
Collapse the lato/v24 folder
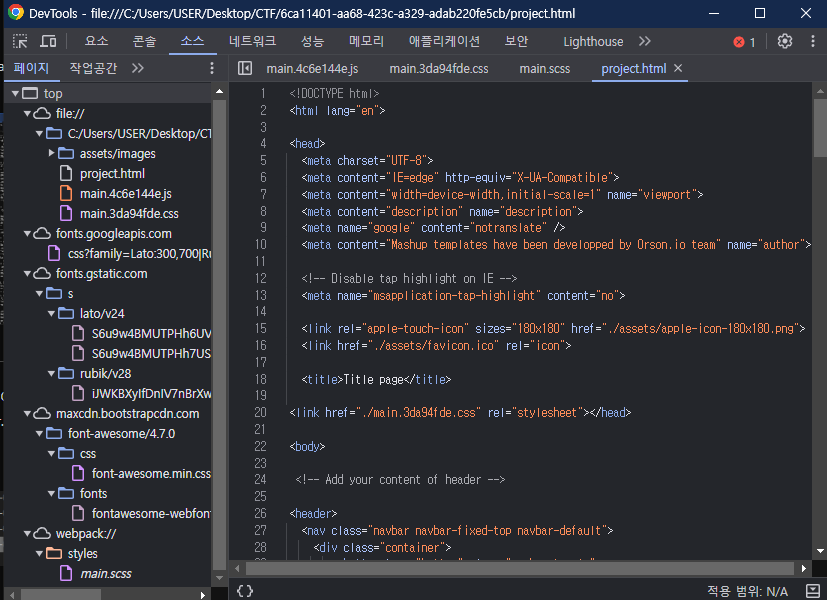[52, 314]
